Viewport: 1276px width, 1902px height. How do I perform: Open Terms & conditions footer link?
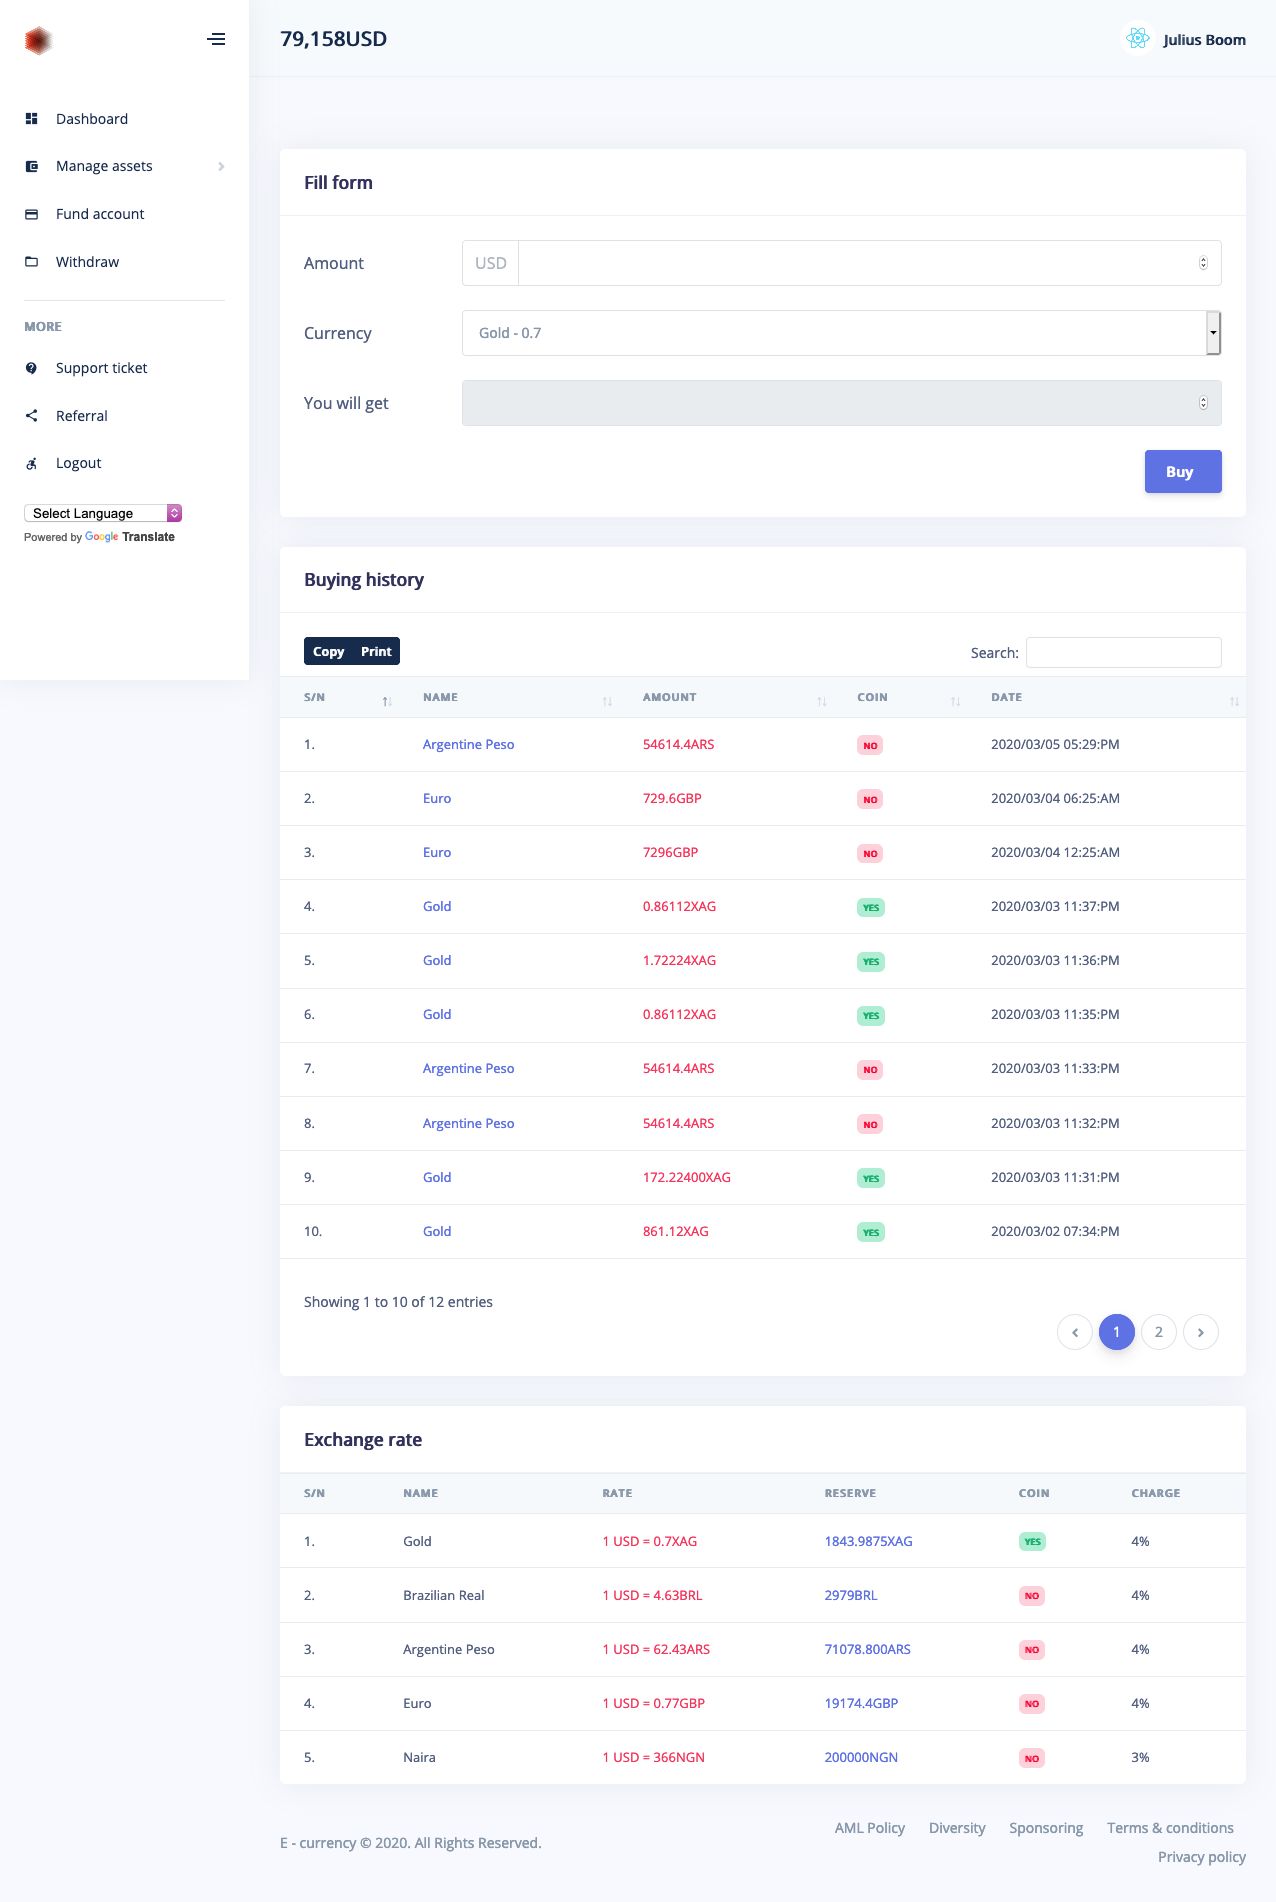[x=1170, y=1828]
